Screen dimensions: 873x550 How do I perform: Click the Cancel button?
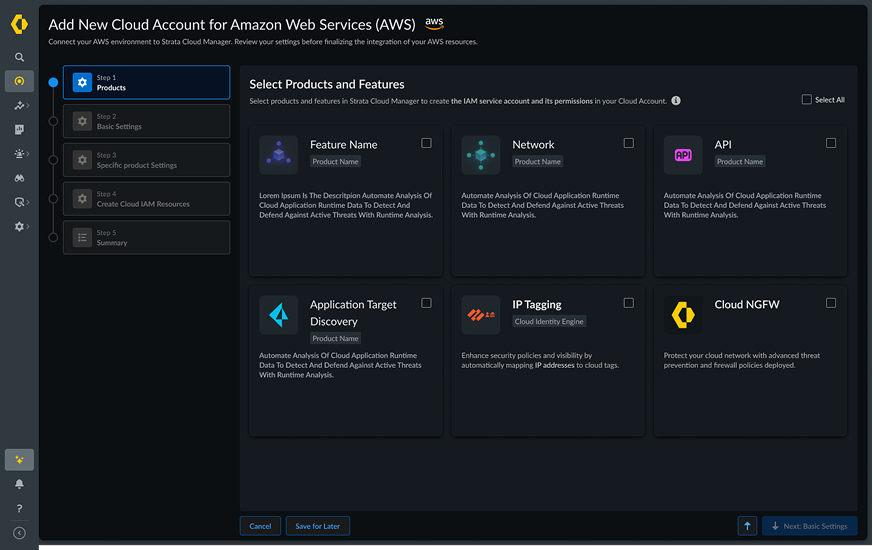tap(260, 526)
